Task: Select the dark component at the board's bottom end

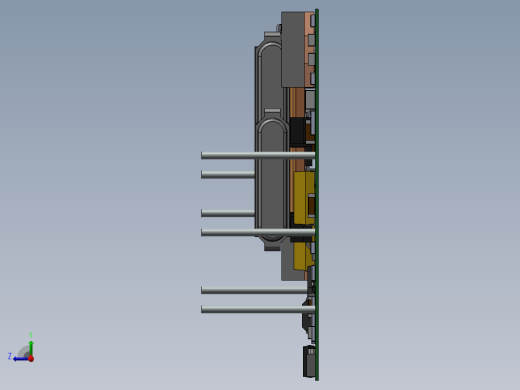Action: click(x=309, y=362)
